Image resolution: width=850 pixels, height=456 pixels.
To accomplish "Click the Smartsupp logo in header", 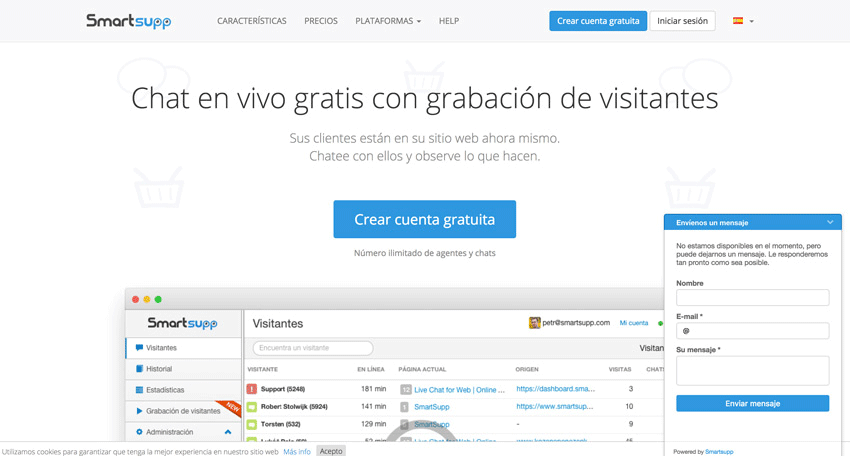I will (x=128, y=21).
